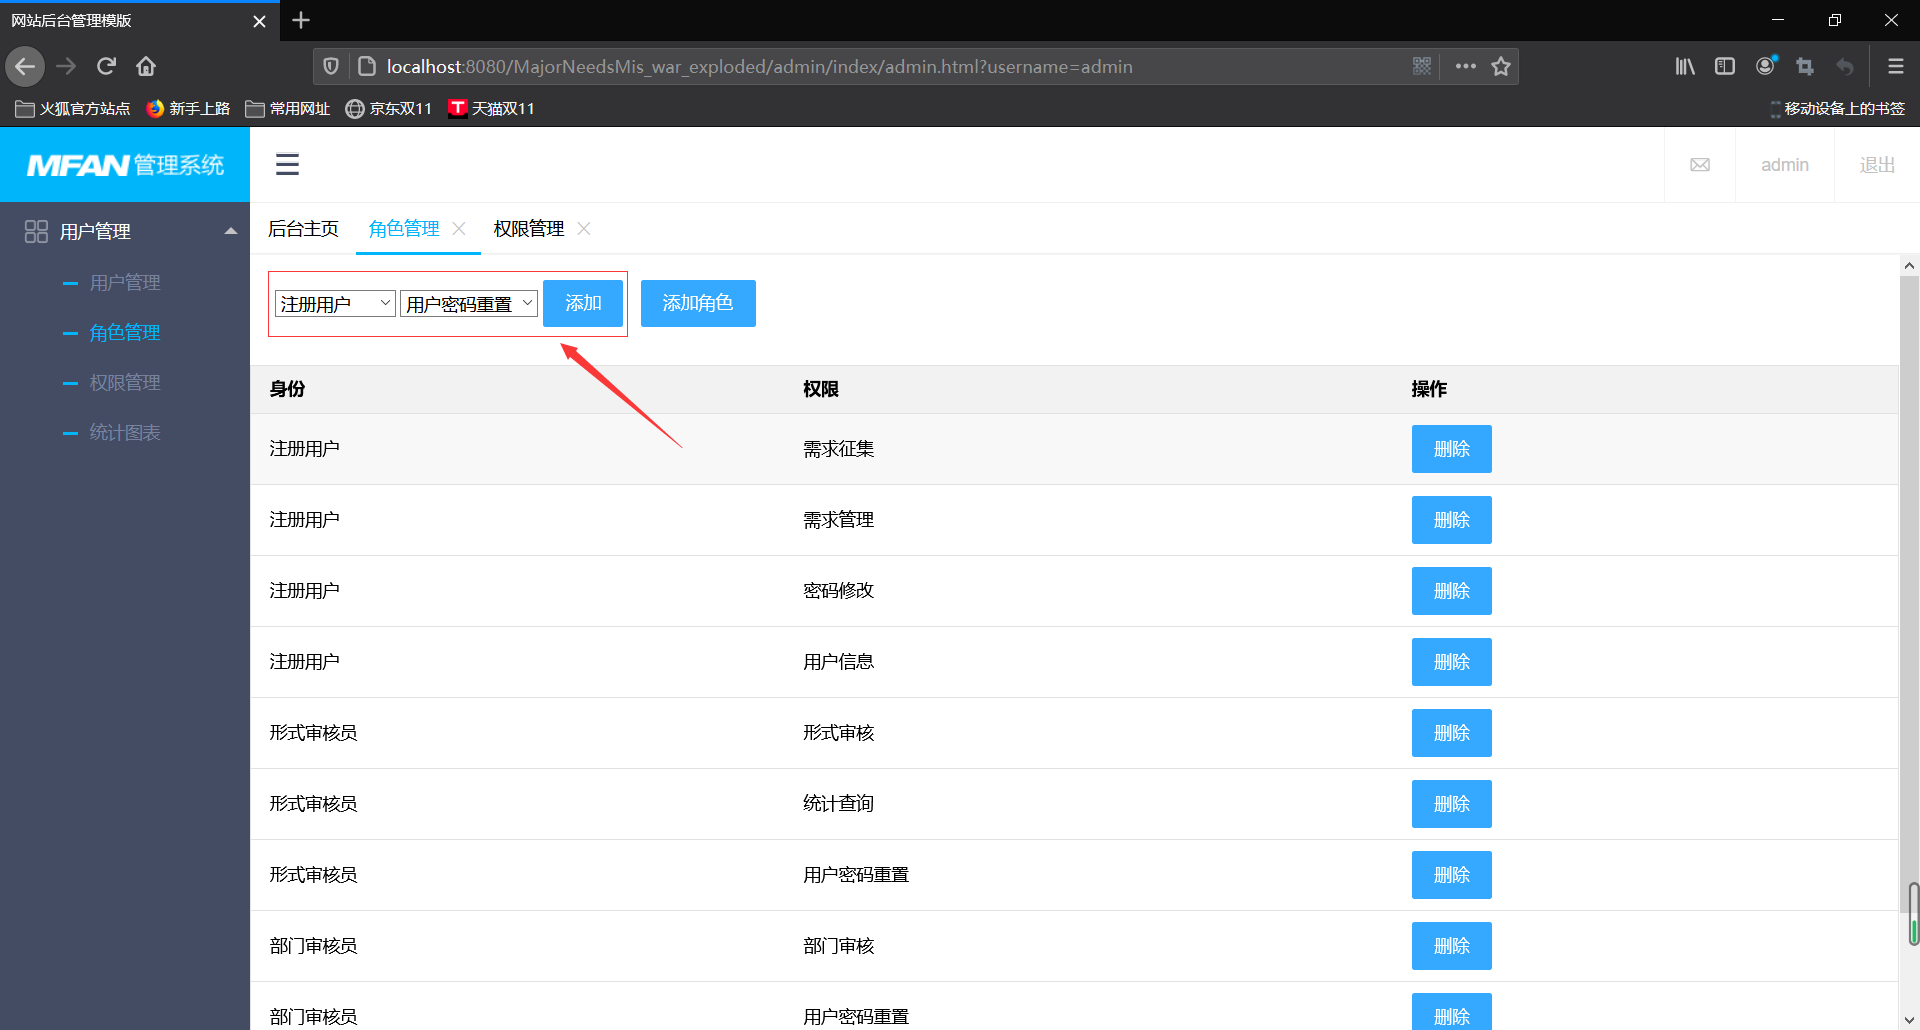Bookmark this page with star icon
The height and width of the screenshot is (1030, 1920).
coord(1501,66)
